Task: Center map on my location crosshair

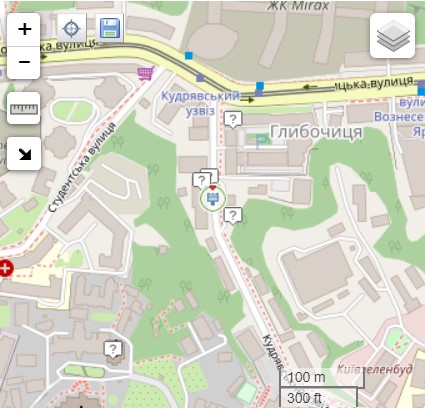Action: click(71, 28)
